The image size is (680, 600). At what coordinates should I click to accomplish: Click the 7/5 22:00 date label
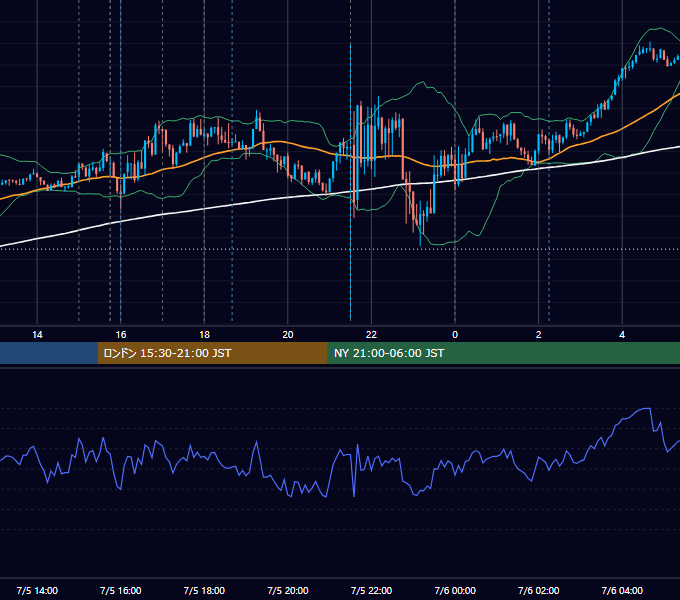pyautogui.click(x=371, y=590)
